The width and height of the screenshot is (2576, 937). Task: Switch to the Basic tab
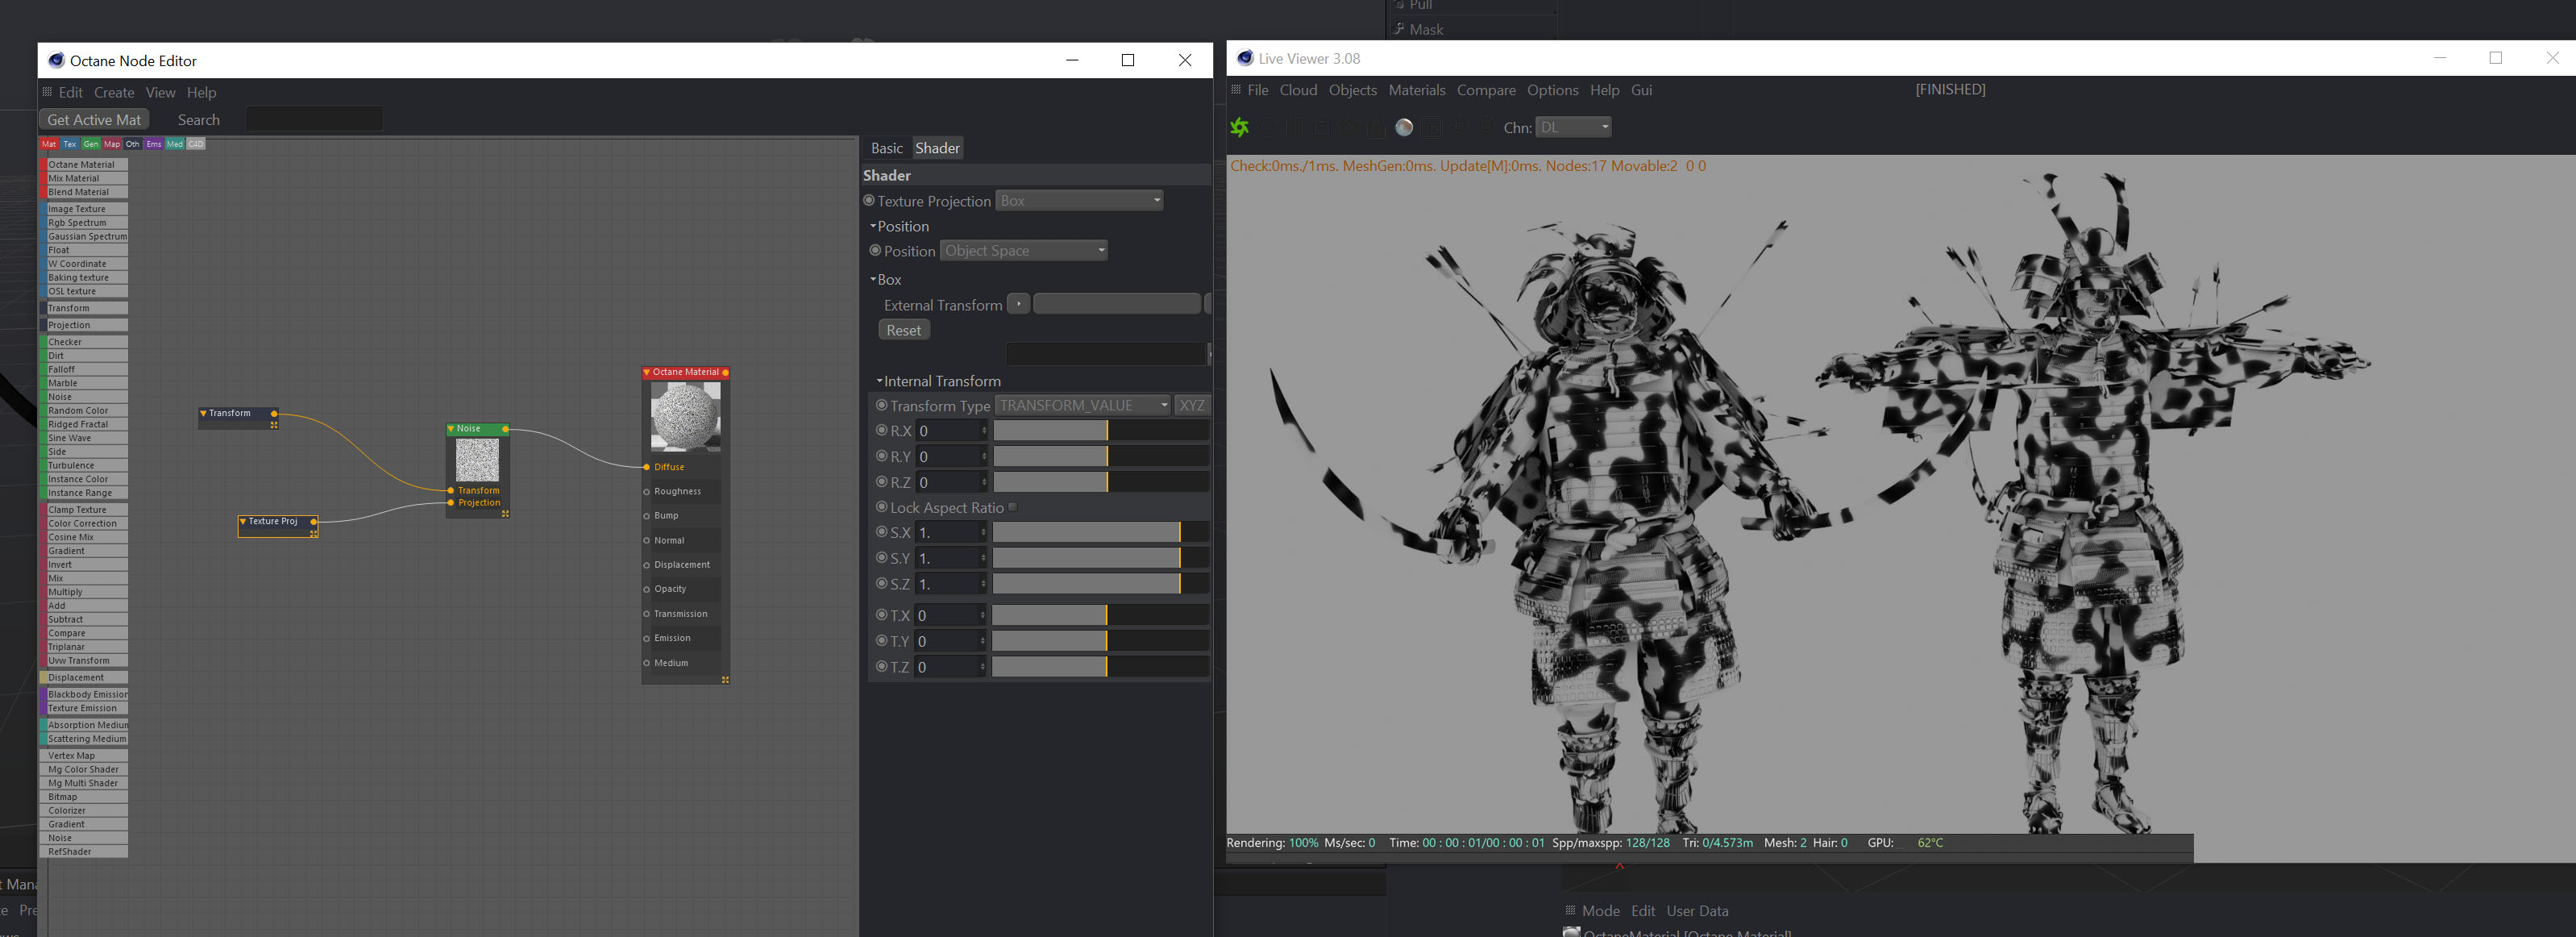coord(886,148)
